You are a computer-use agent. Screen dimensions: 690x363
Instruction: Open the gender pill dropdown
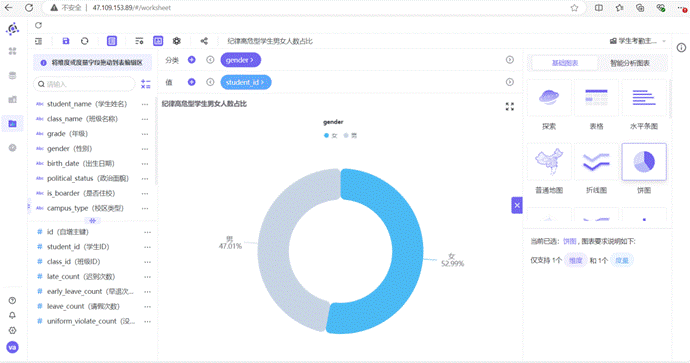click(240, 60)
